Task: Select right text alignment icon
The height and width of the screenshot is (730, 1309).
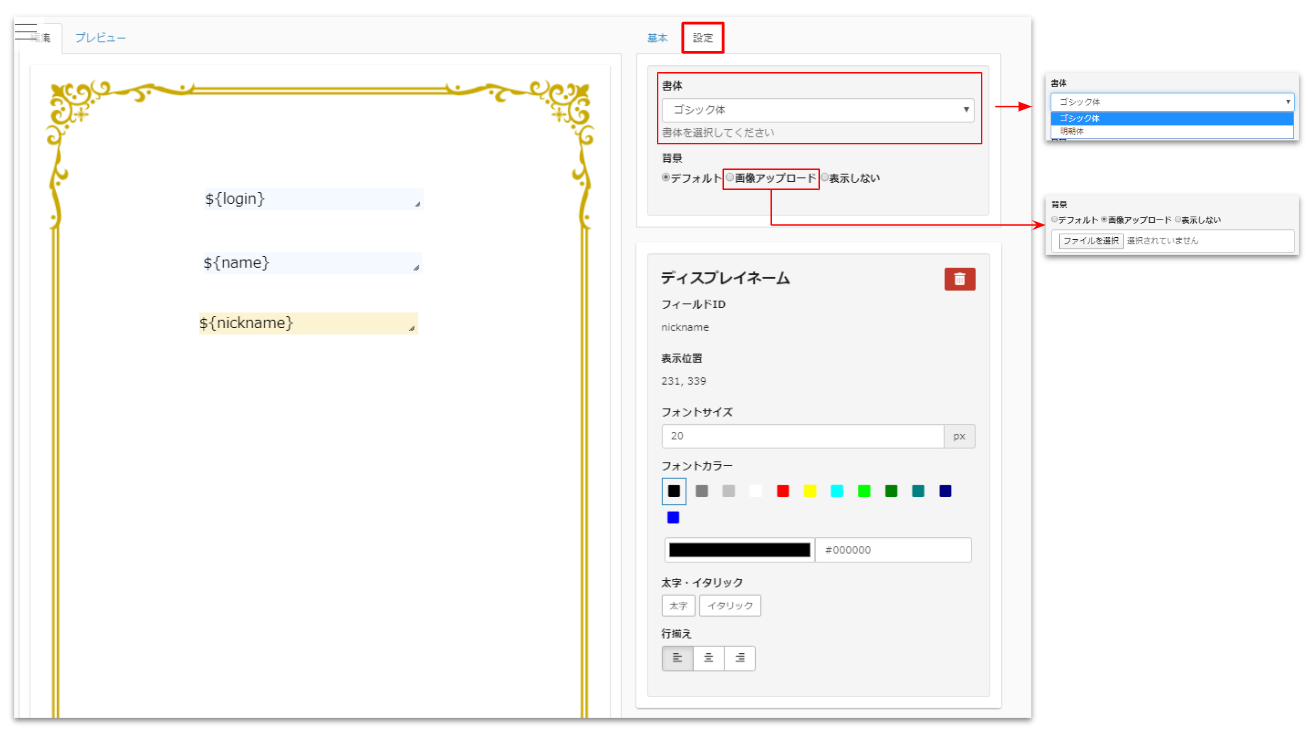Action: pos(740,658)
